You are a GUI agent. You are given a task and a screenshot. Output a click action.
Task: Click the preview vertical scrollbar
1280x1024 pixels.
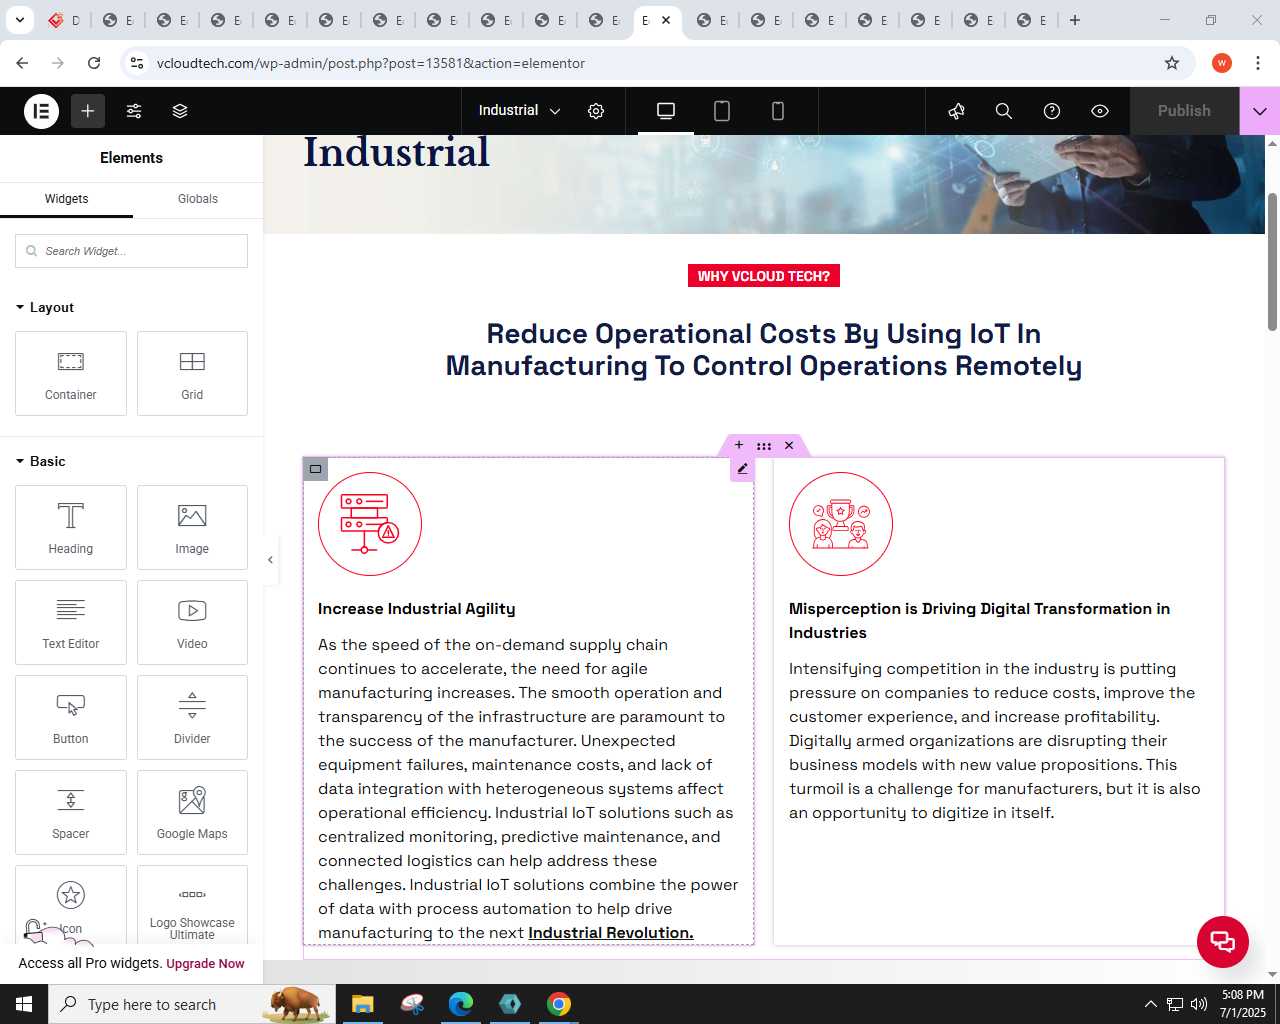coord(1272,262)
